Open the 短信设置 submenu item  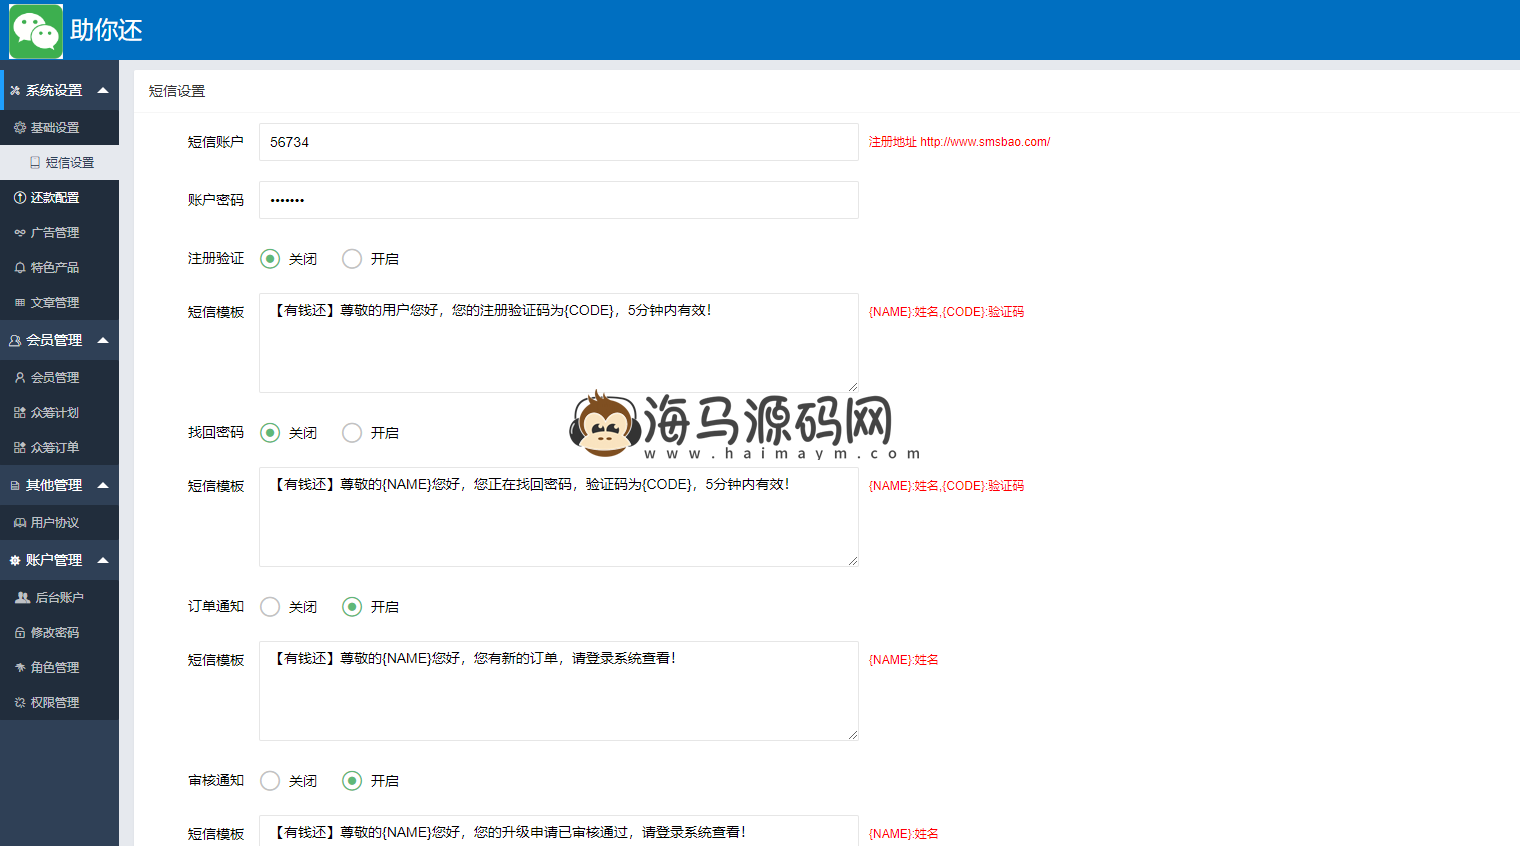coord(69,163)
